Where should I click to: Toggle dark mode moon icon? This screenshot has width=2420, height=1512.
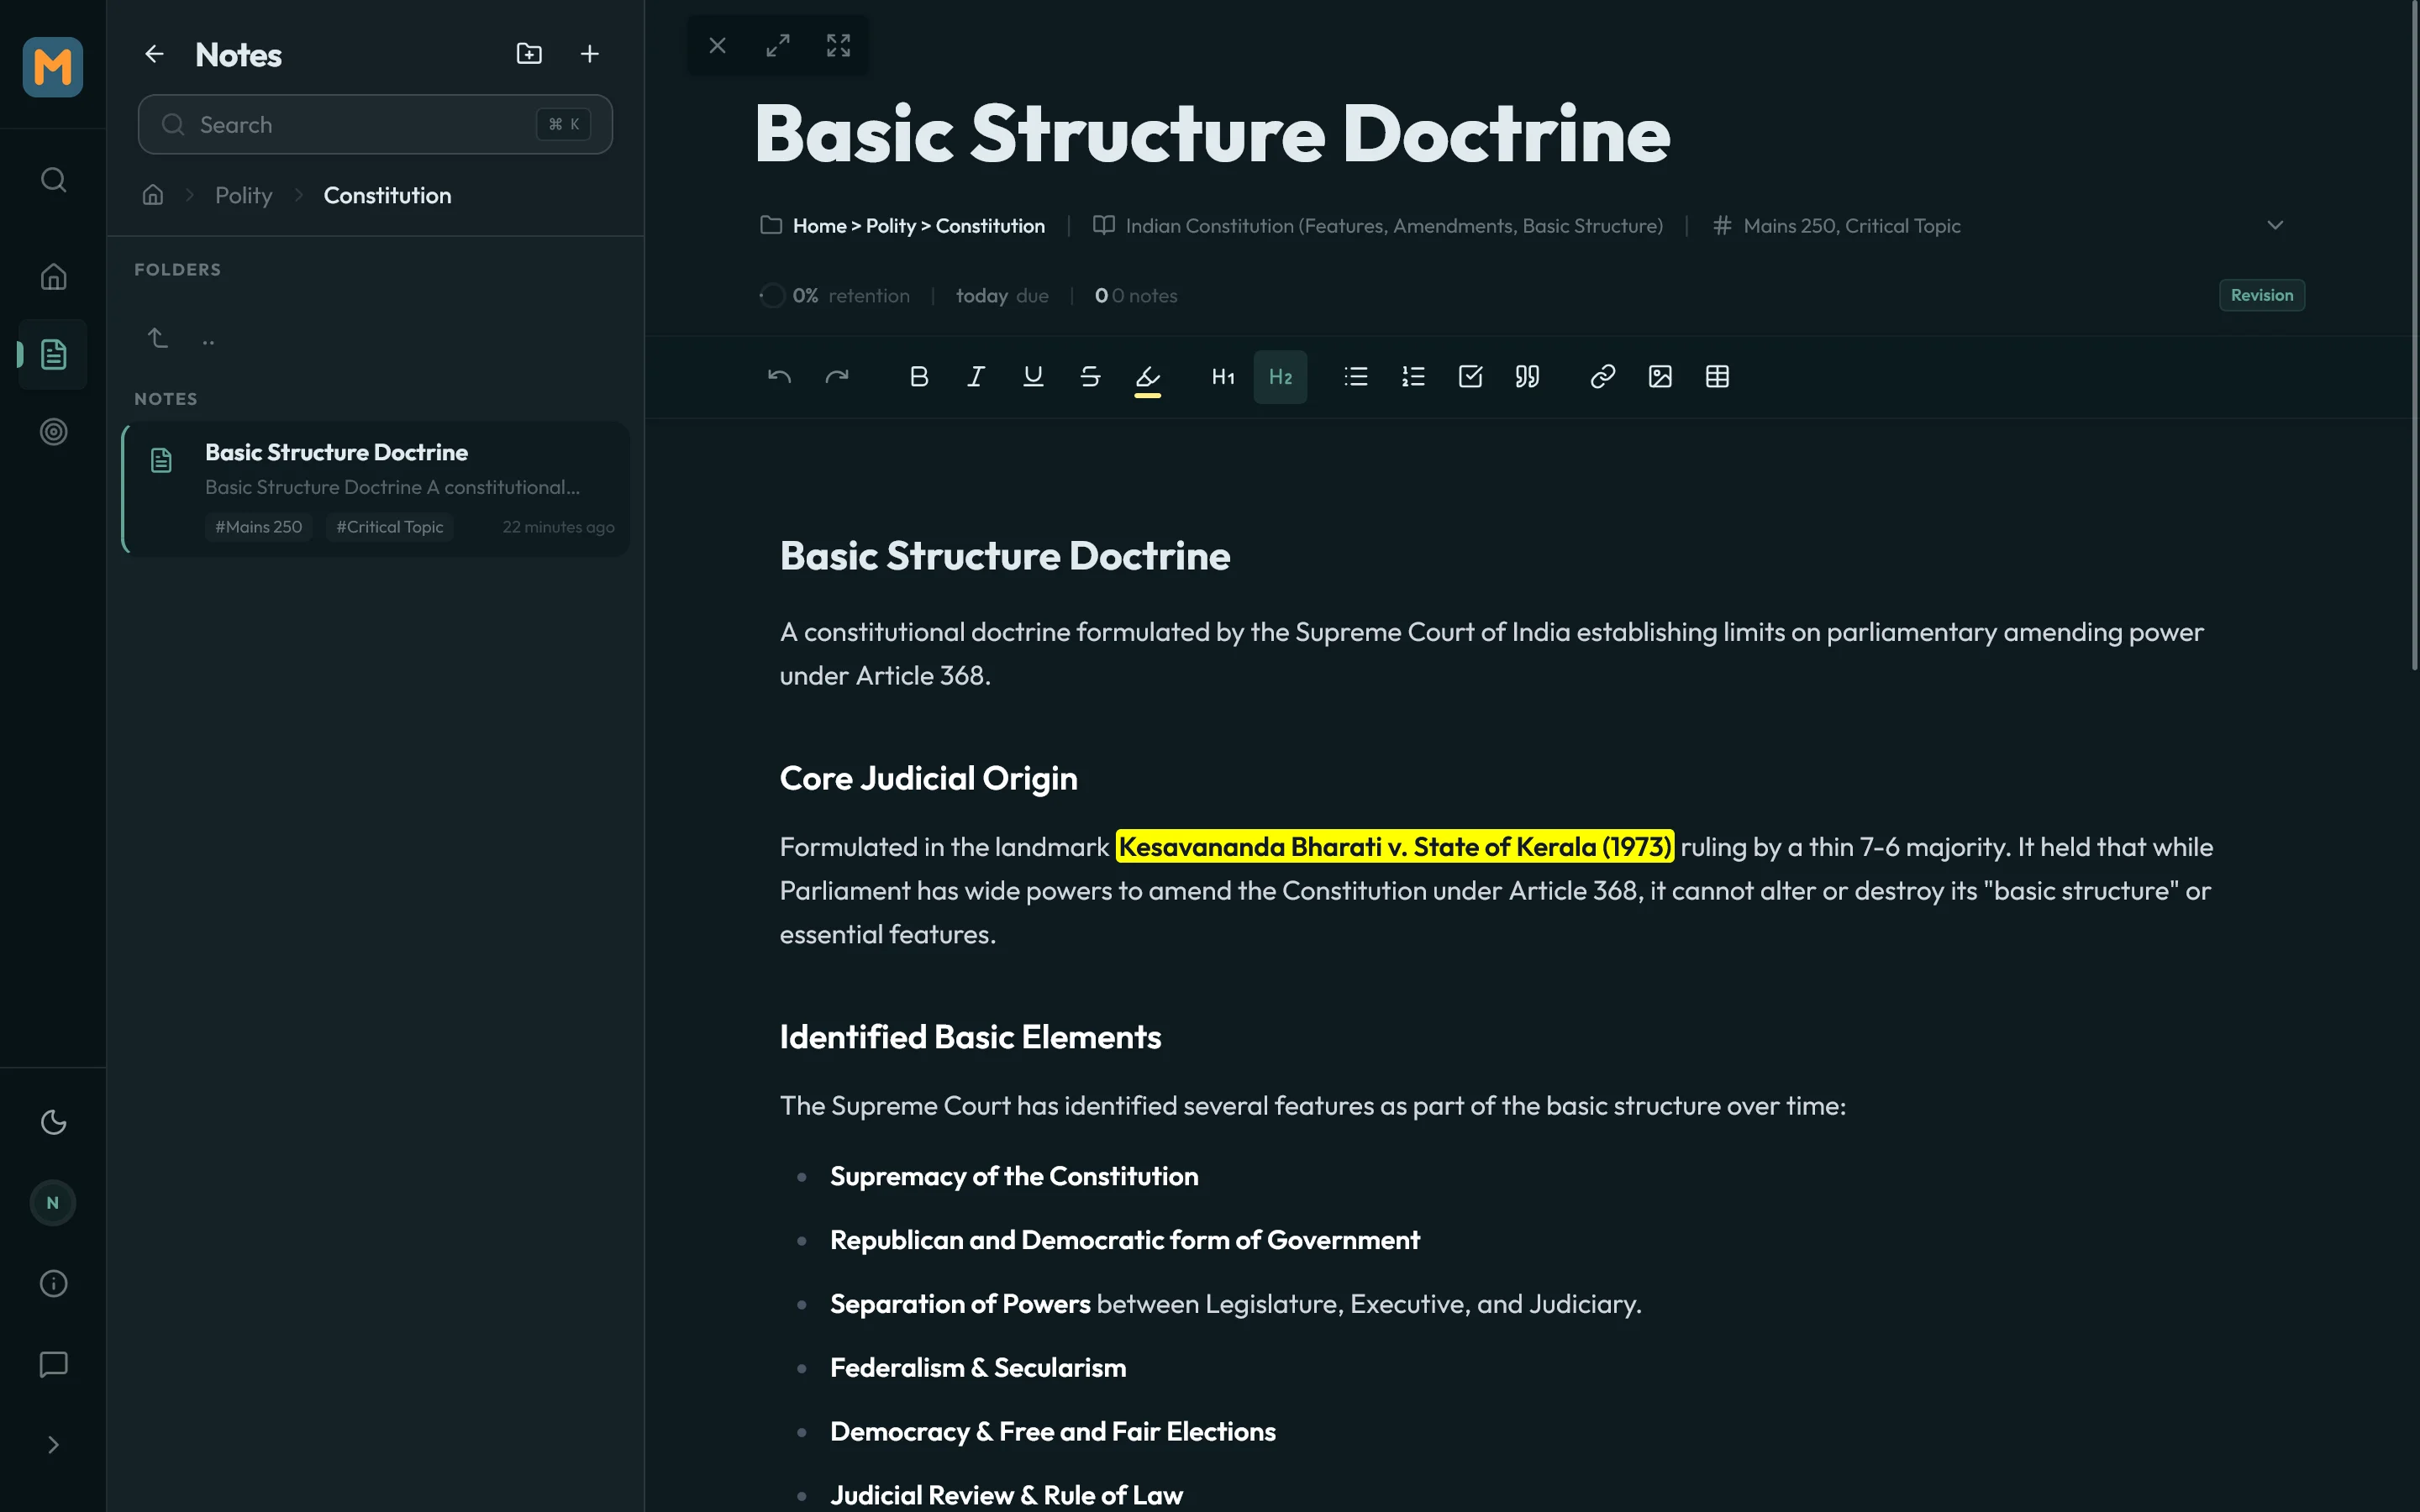point(53,1122)
